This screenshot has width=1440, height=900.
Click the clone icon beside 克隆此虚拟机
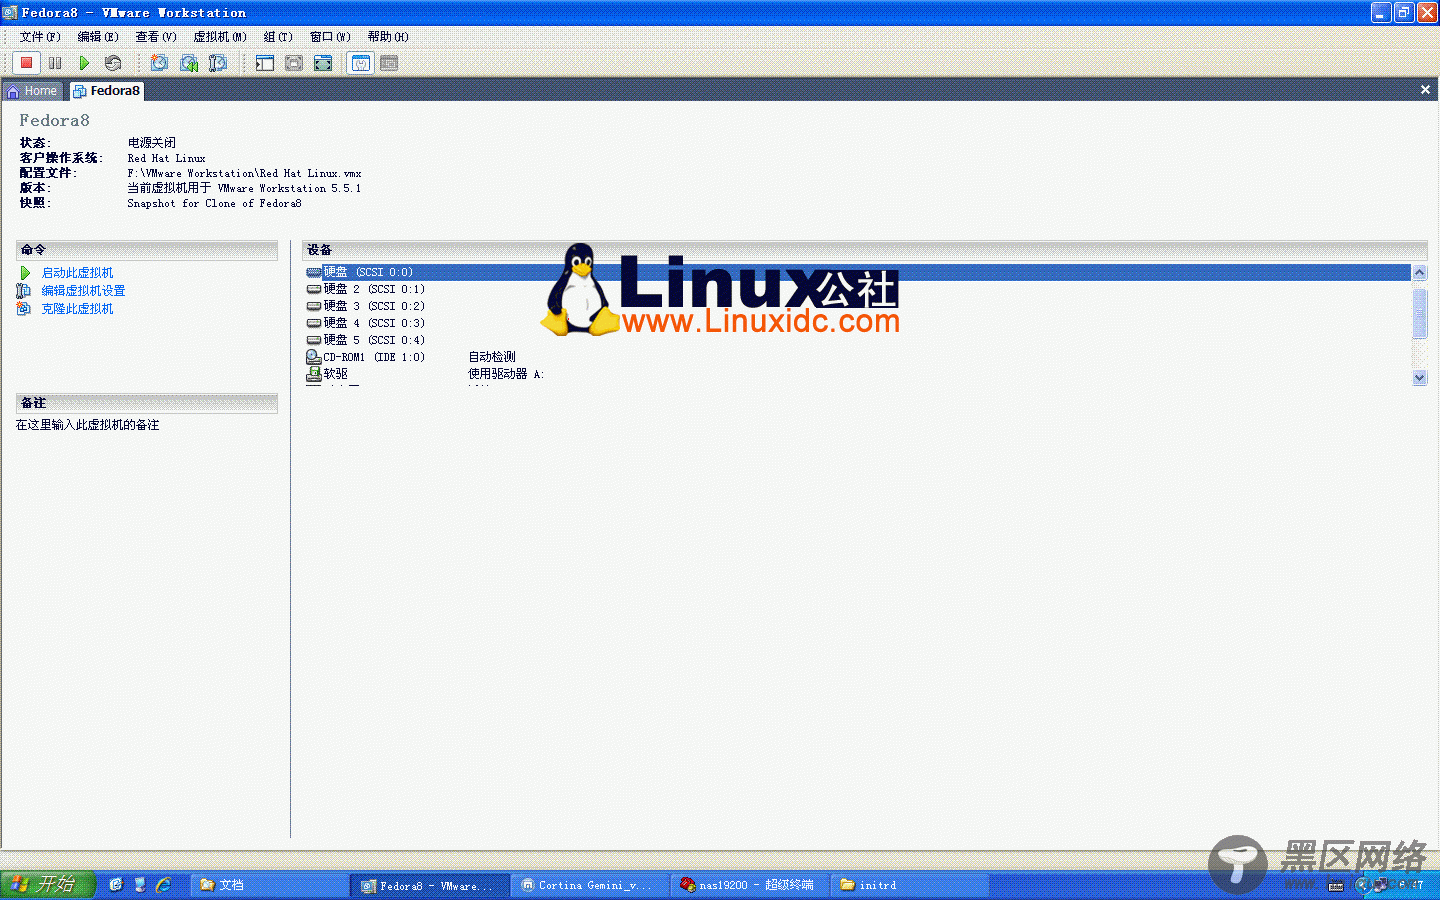24,309
